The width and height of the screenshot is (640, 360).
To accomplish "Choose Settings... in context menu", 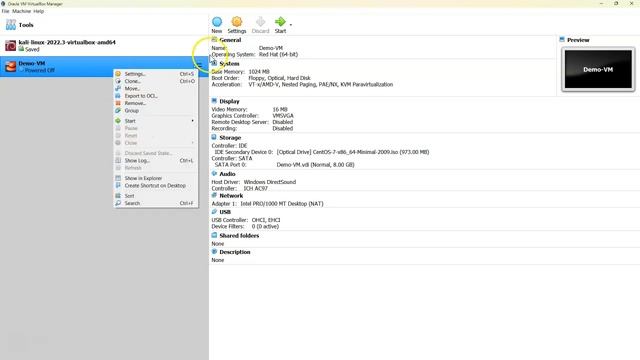I will click(x=156, y=74).
